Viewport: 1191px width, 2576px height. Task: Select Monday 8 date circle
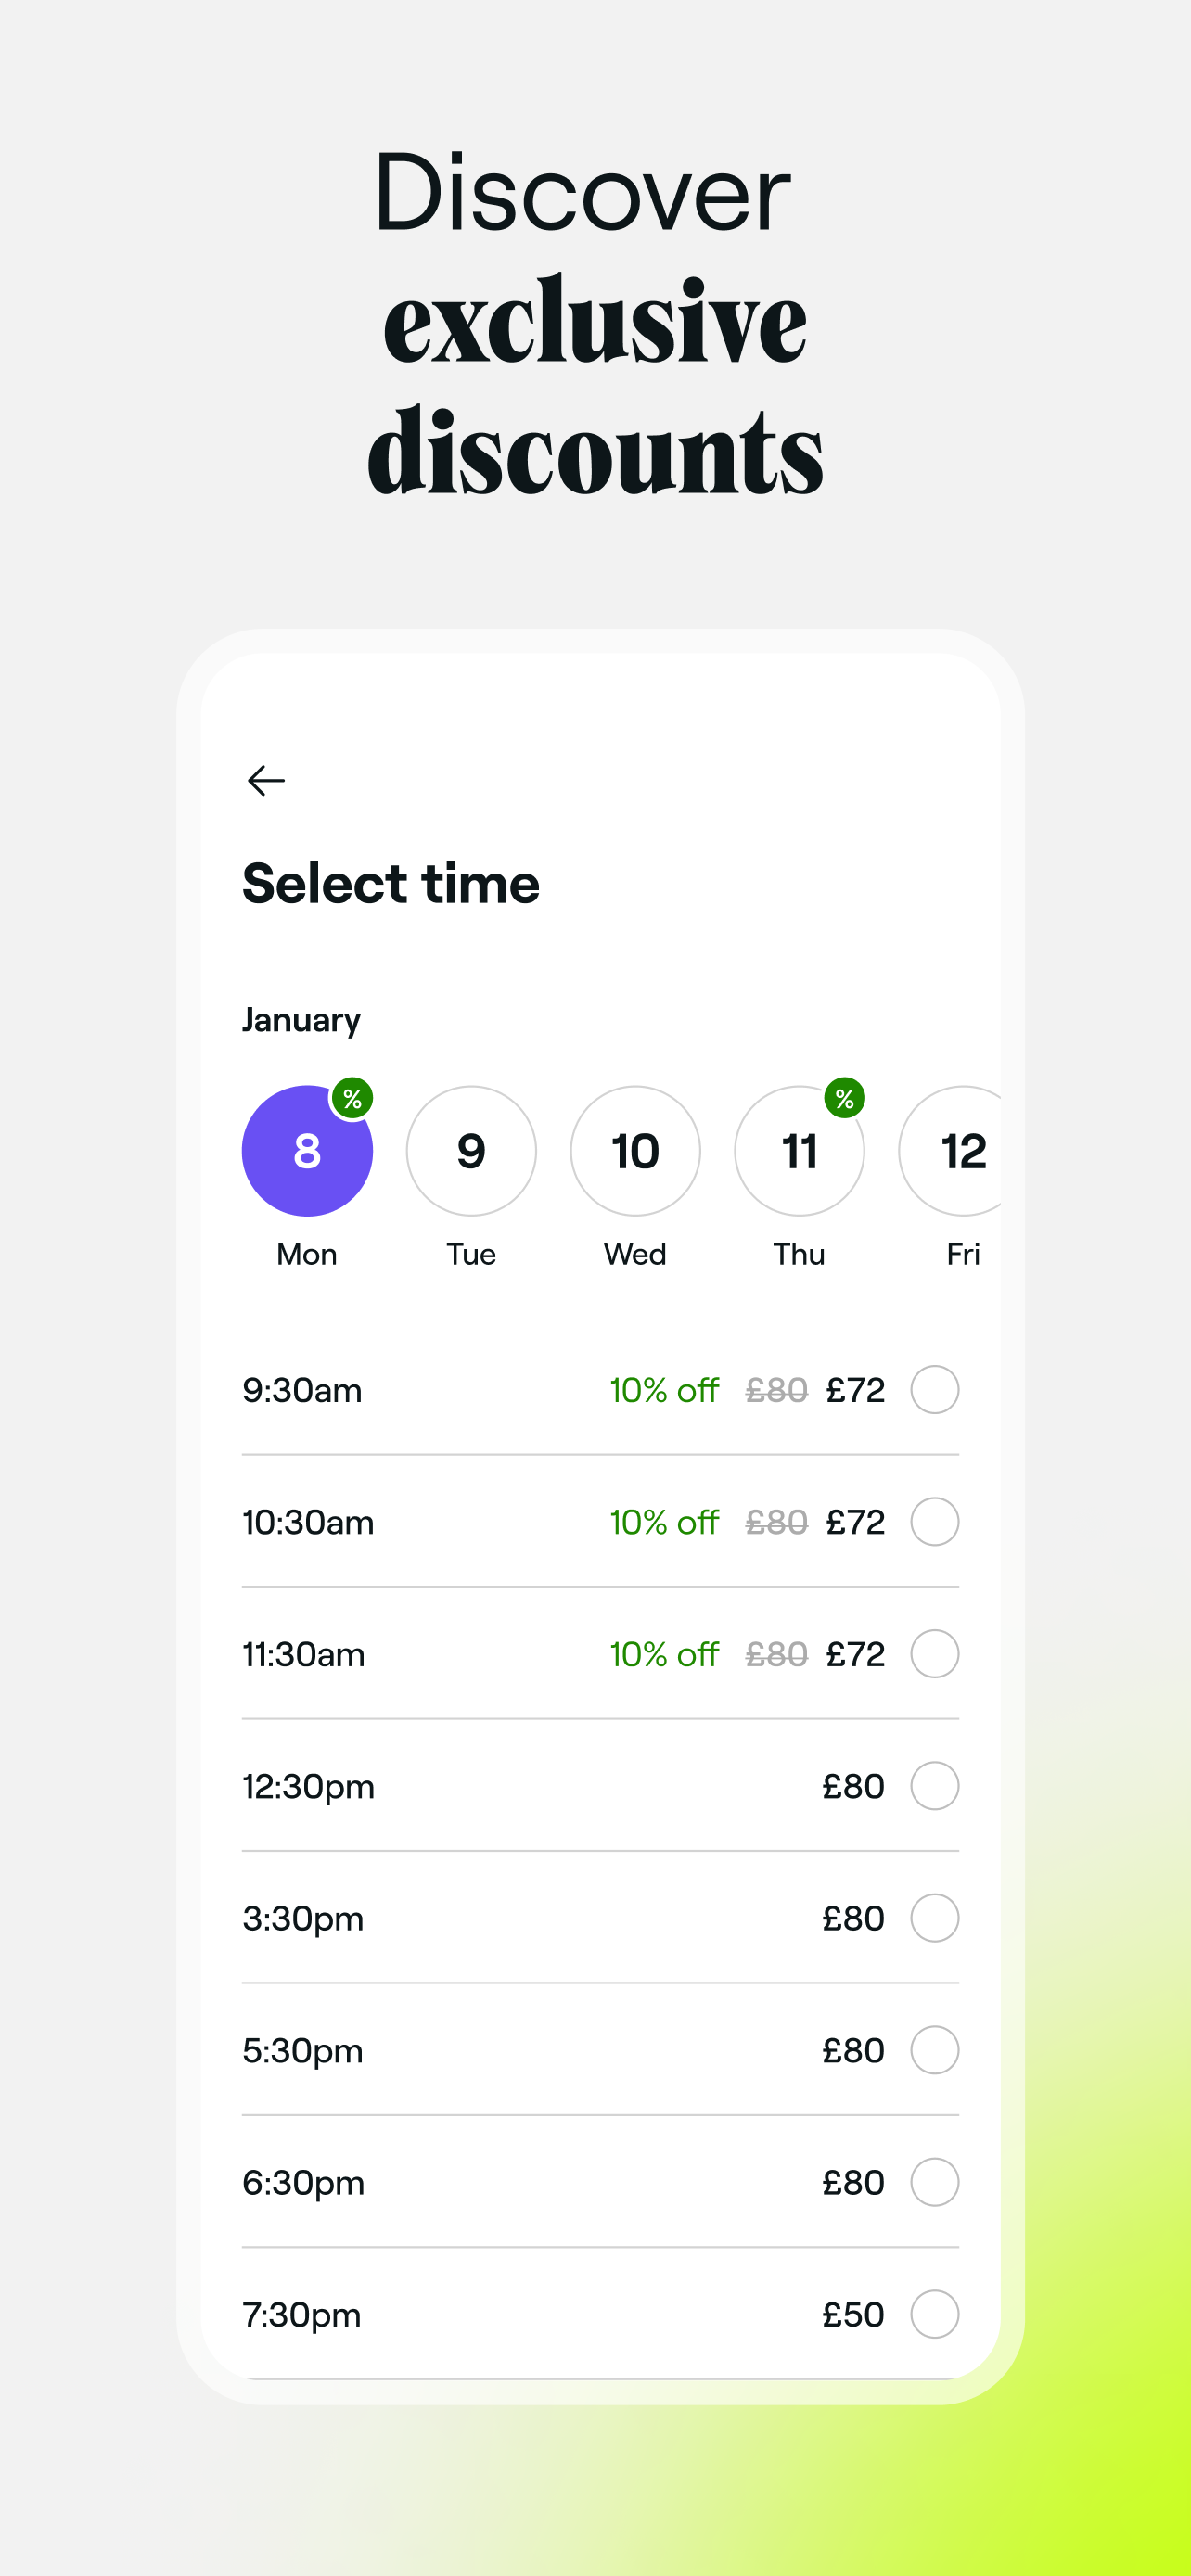point(306,1151)
